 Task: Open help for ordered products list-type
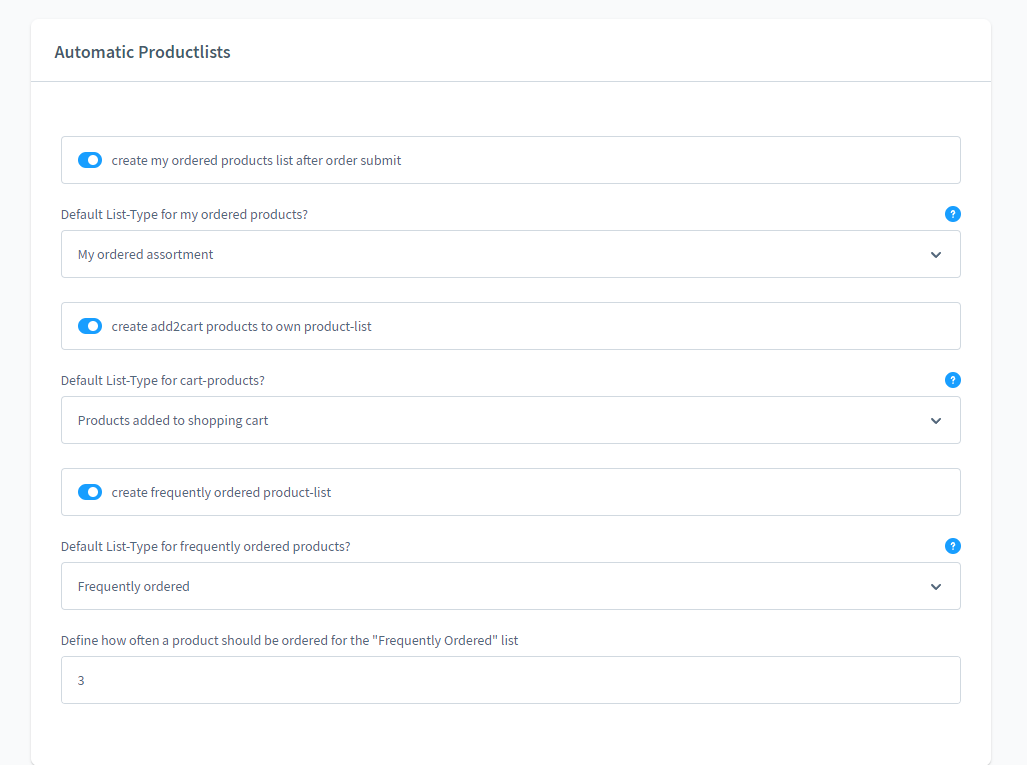pyautogui.click(x=952, y=214)
